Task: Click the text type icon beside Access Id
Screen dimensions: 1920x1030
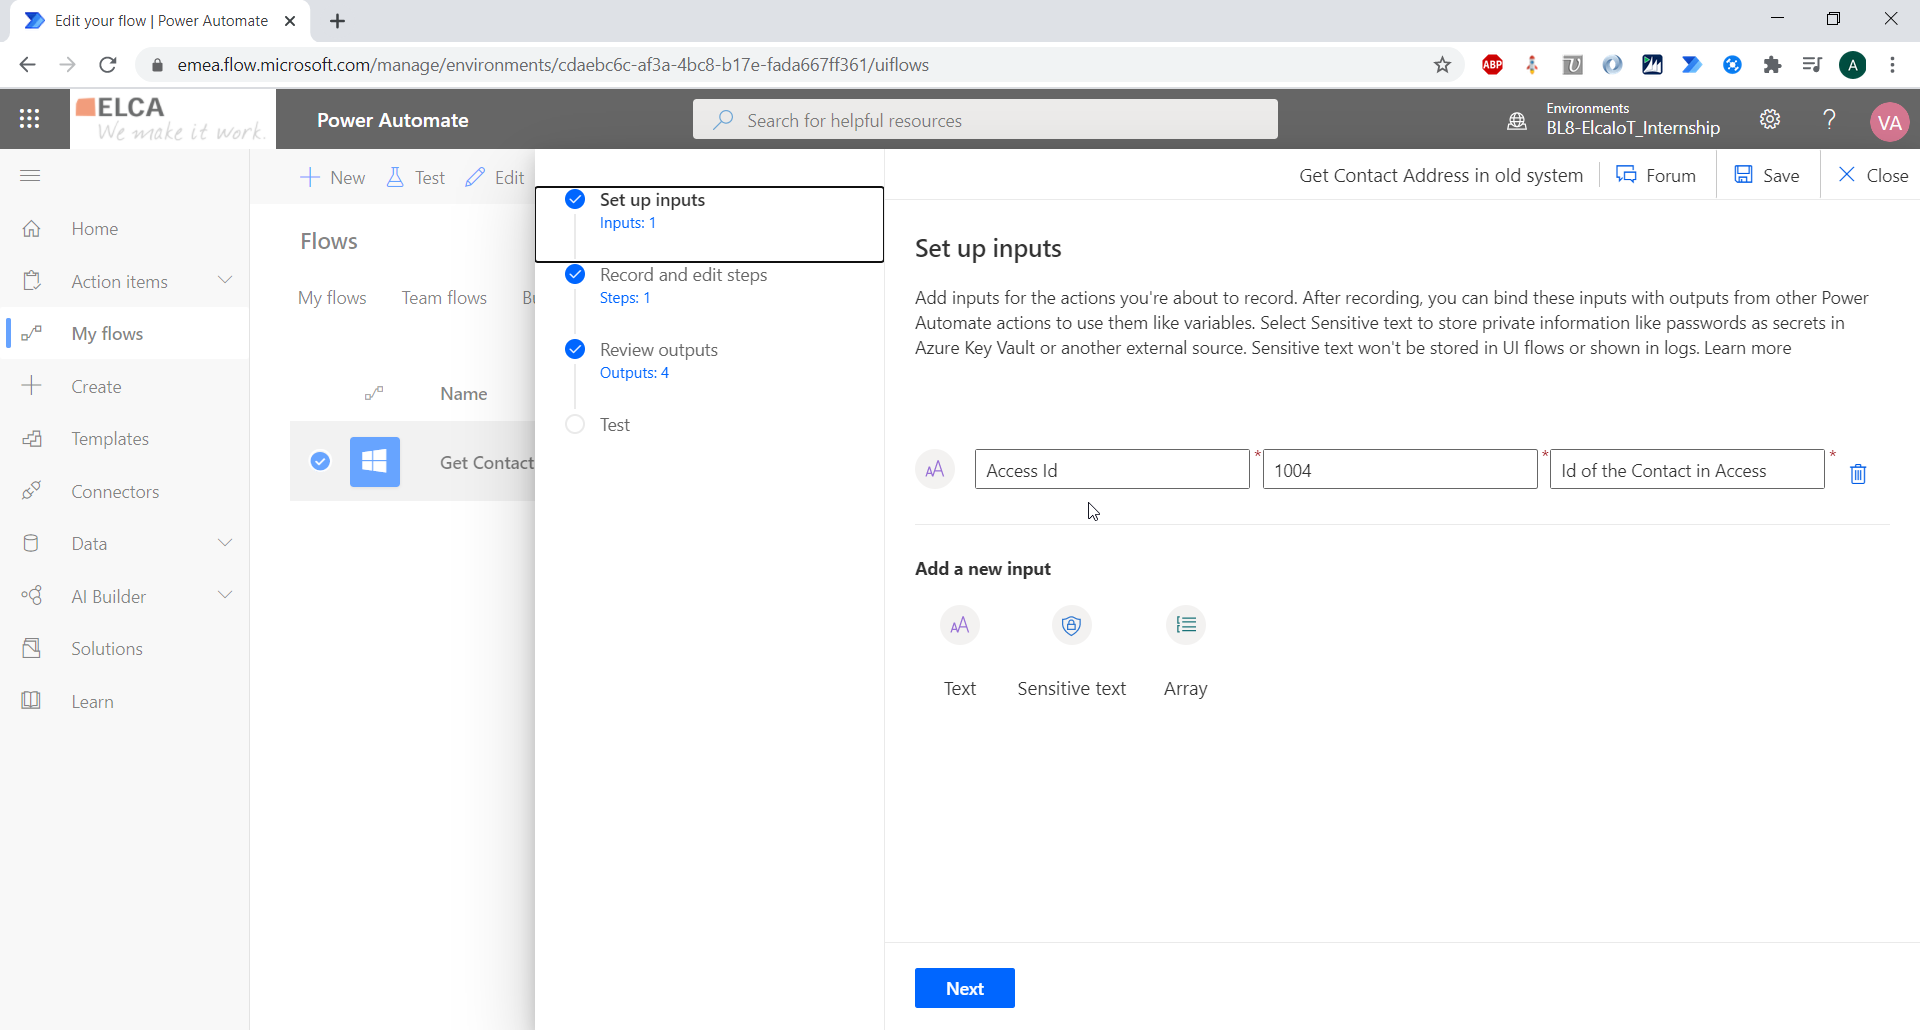Action: click(x=935, y=469)
